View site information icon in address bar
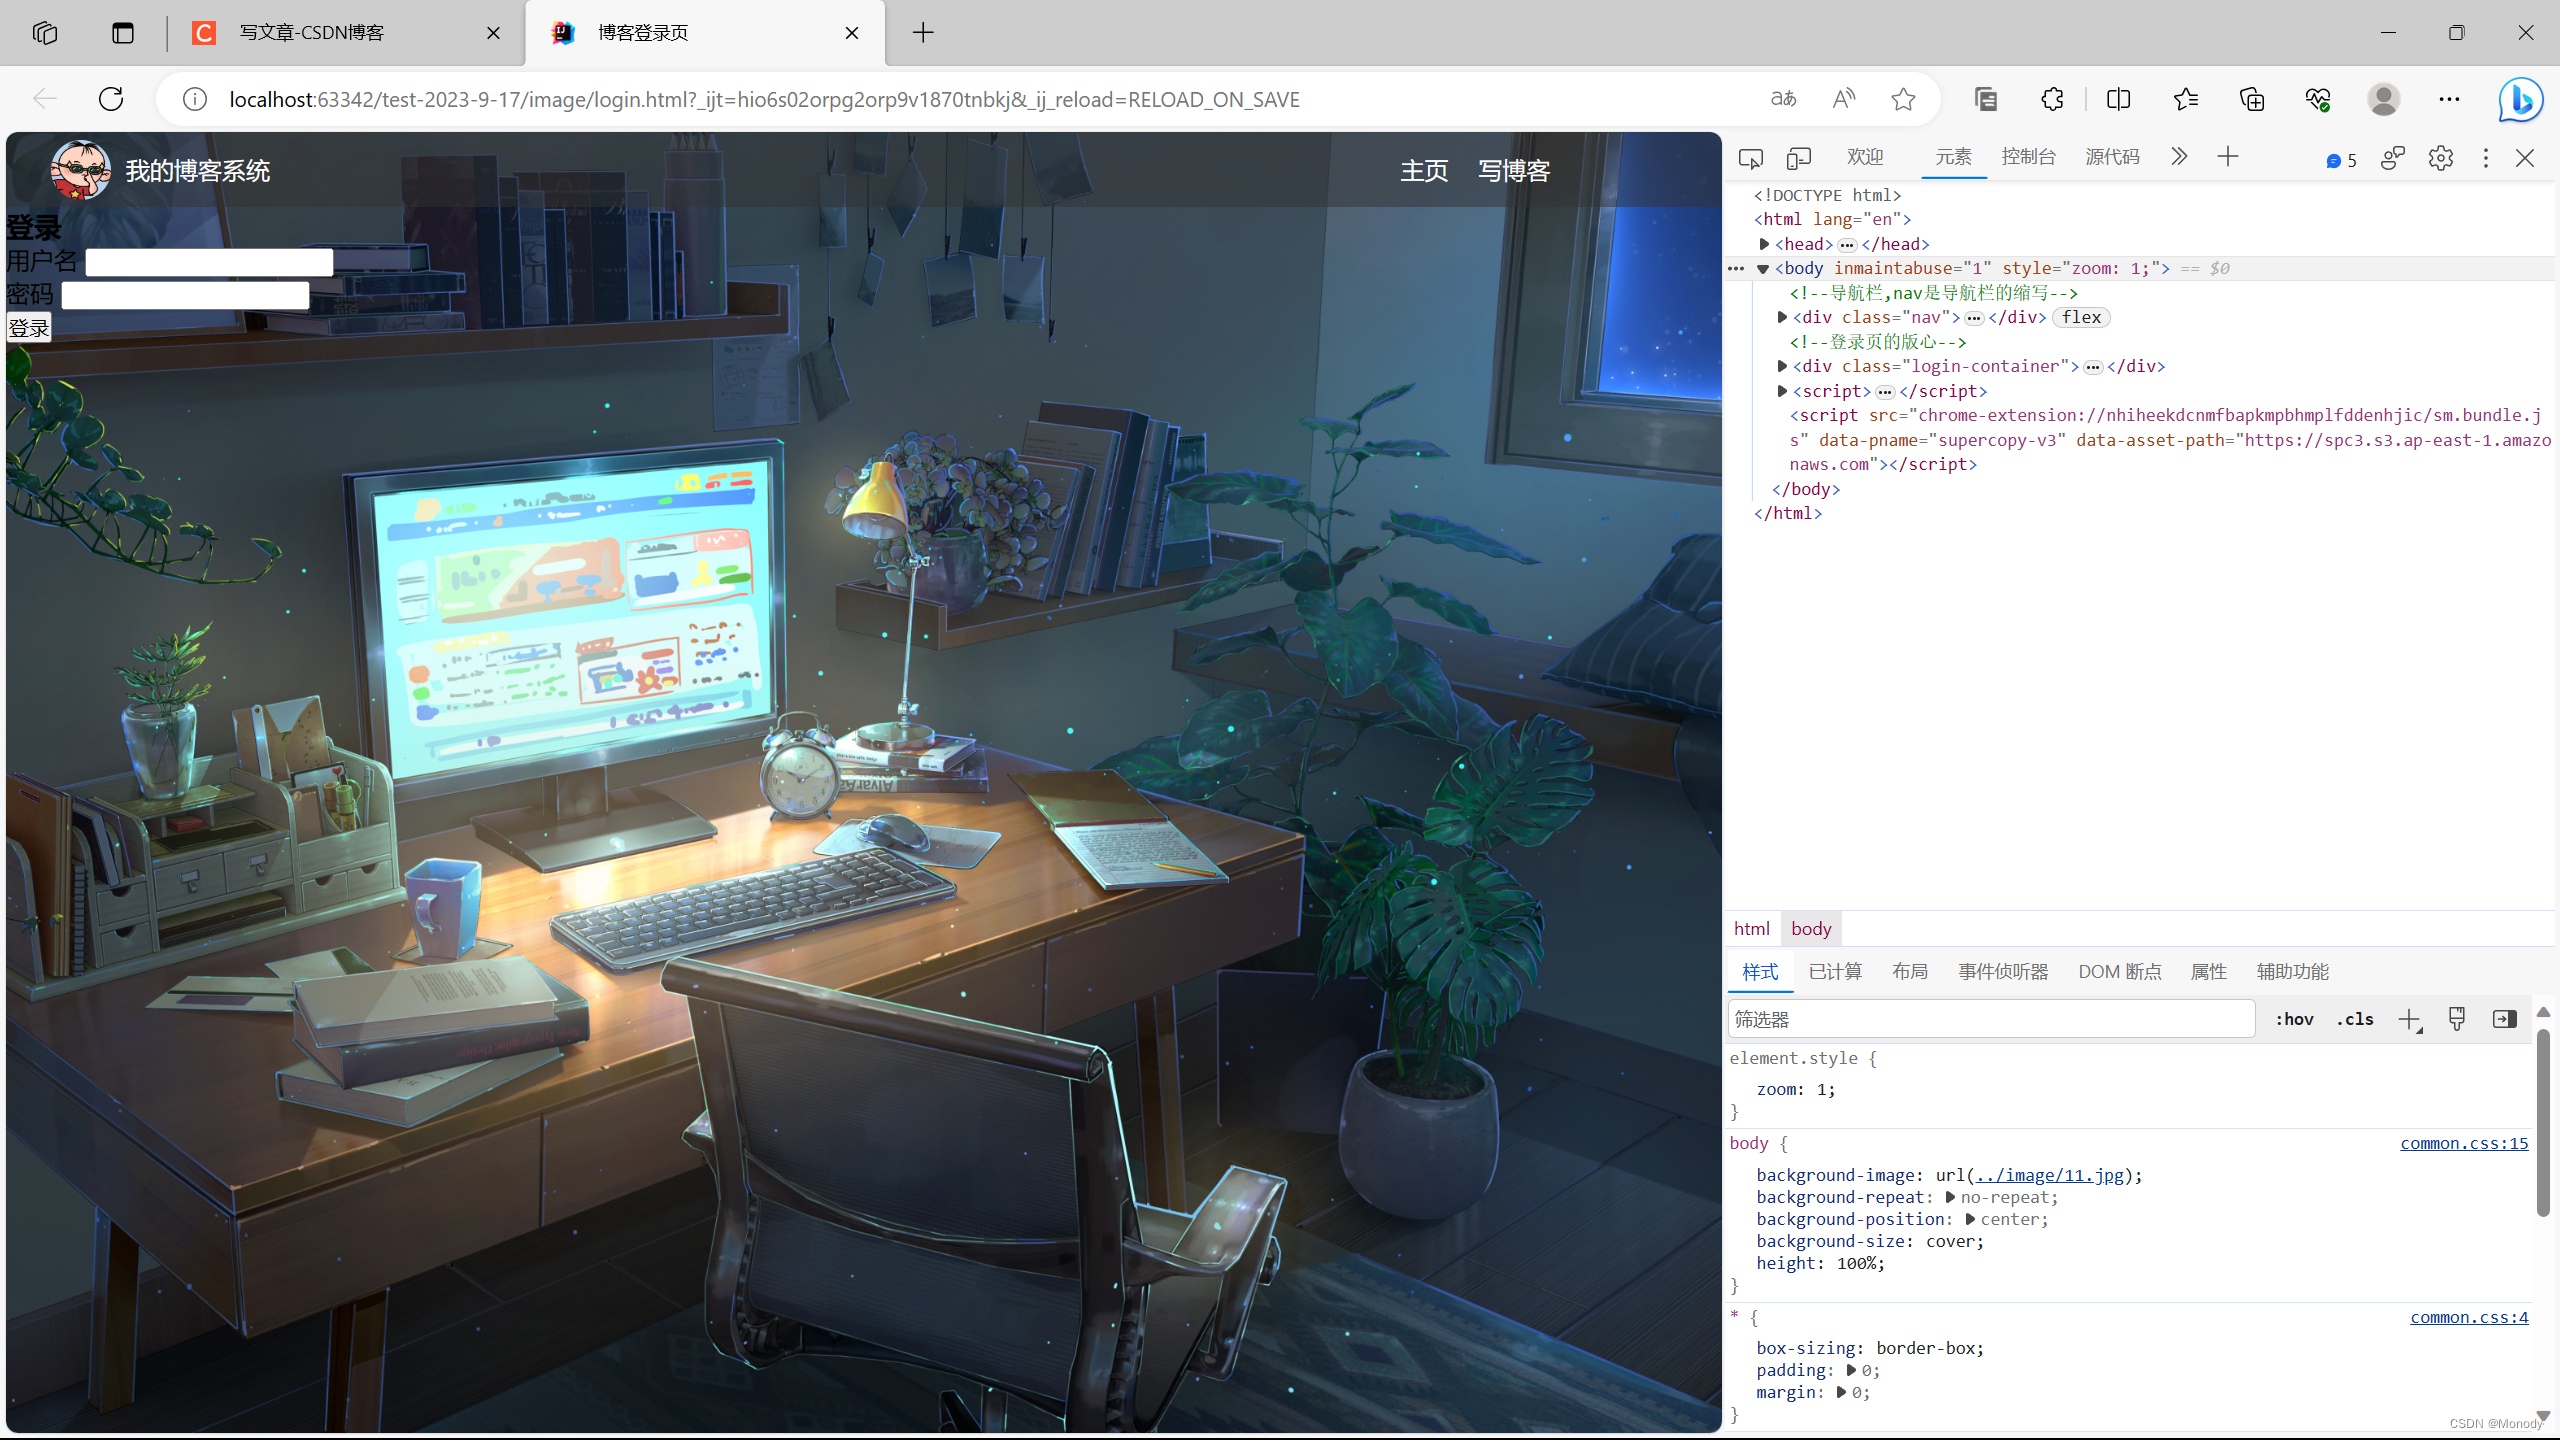The width and height of the screenshot is (2560, 1440). click(x=195, y=99)
